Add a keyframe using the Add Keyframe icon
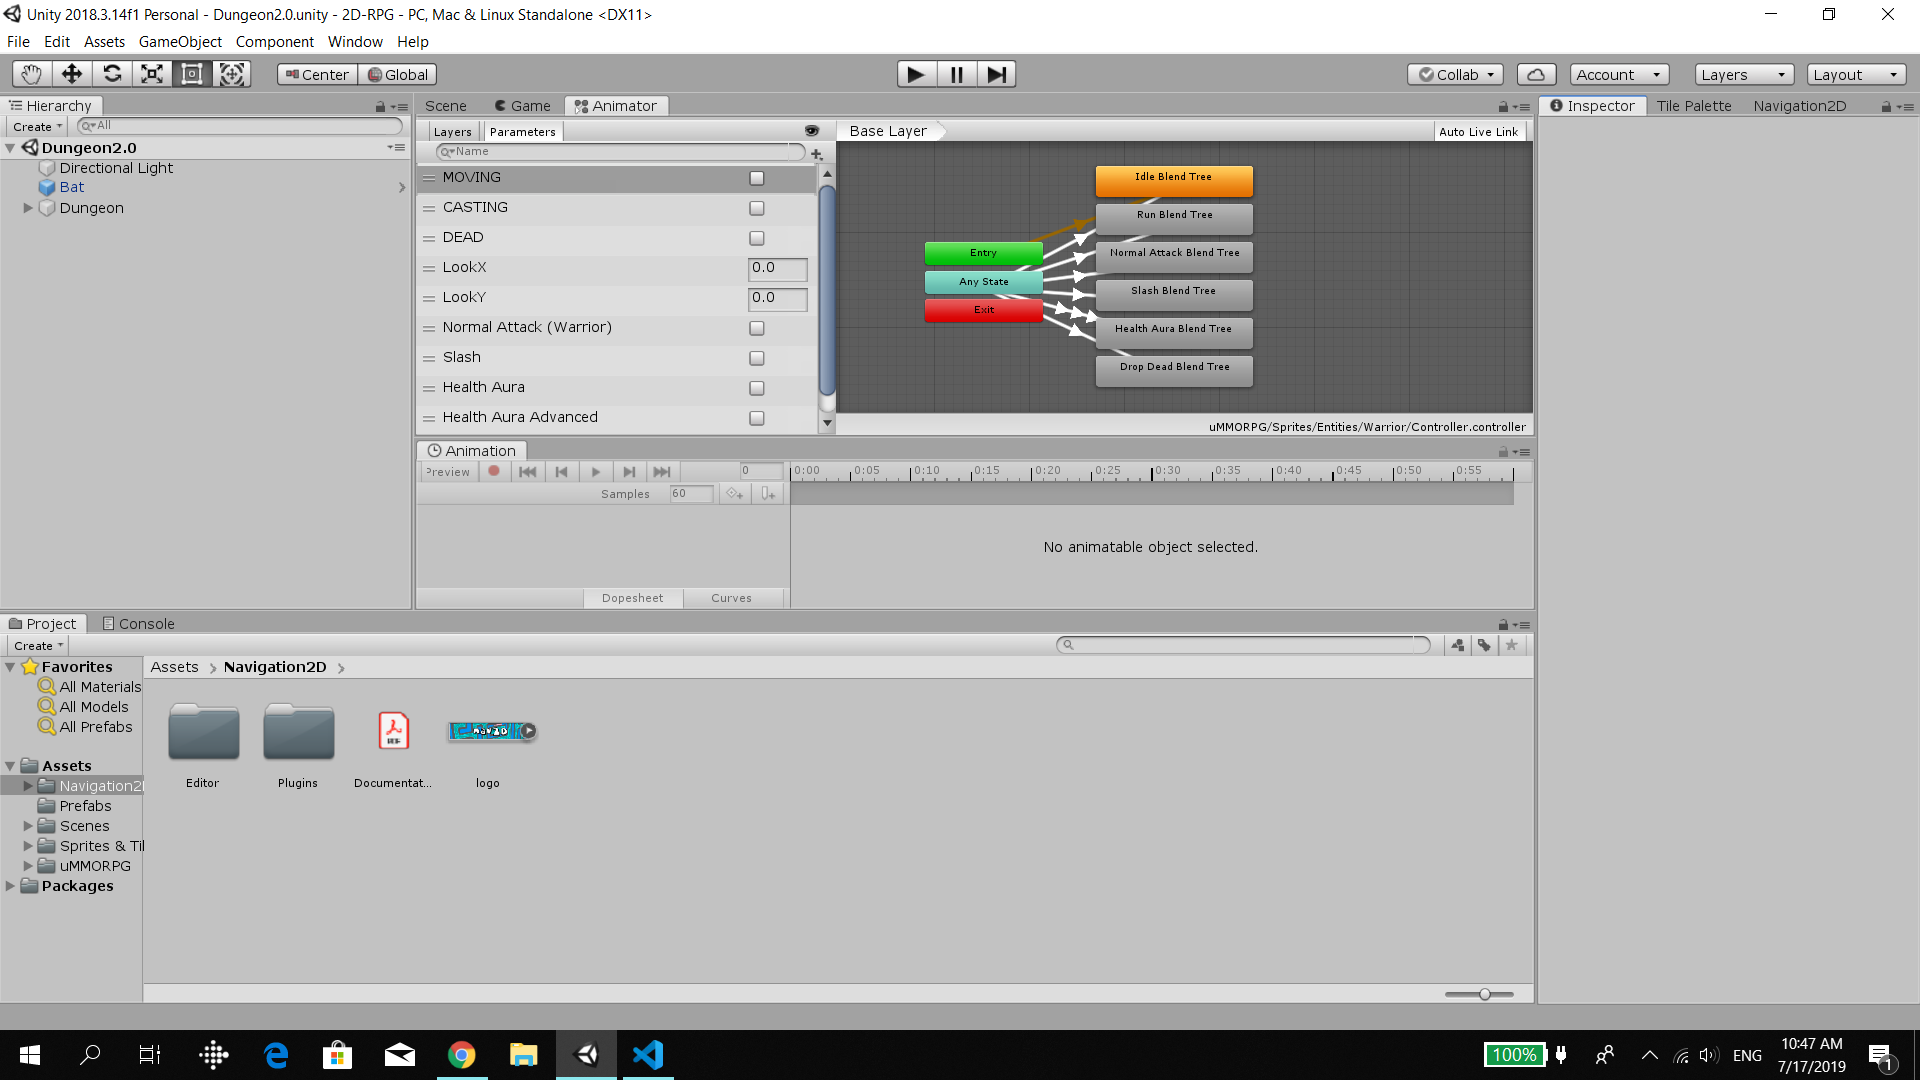 [735, 493]
